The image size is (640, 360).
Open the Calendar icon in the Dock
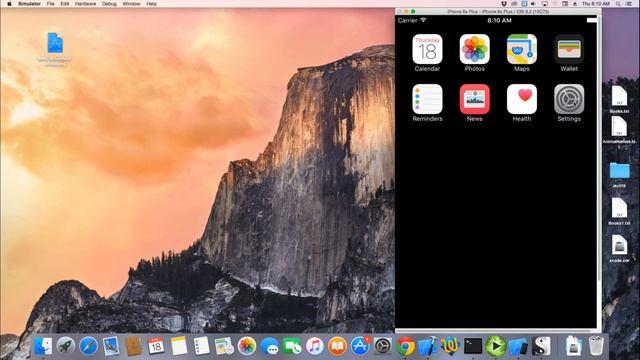click(156, 346)
